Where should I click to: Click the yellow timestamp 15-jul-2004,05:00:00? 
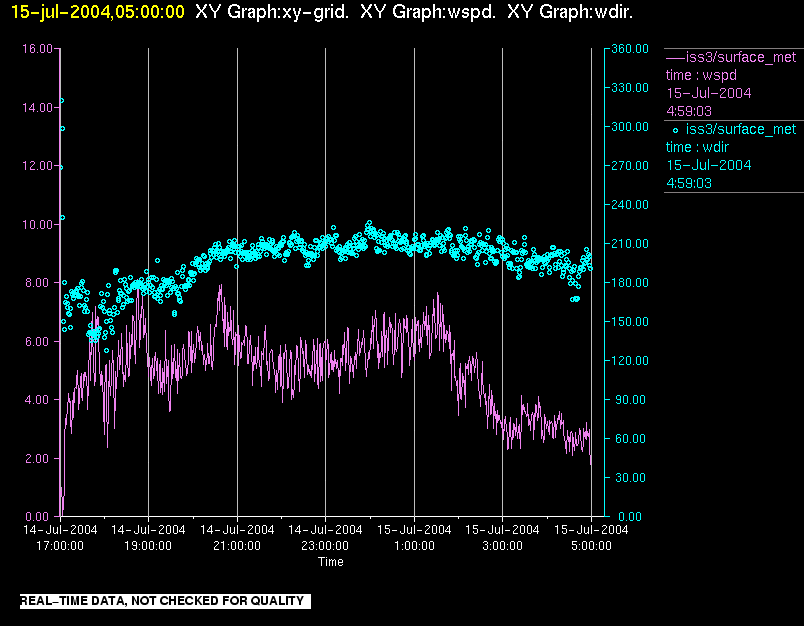(x=97, y=12)
